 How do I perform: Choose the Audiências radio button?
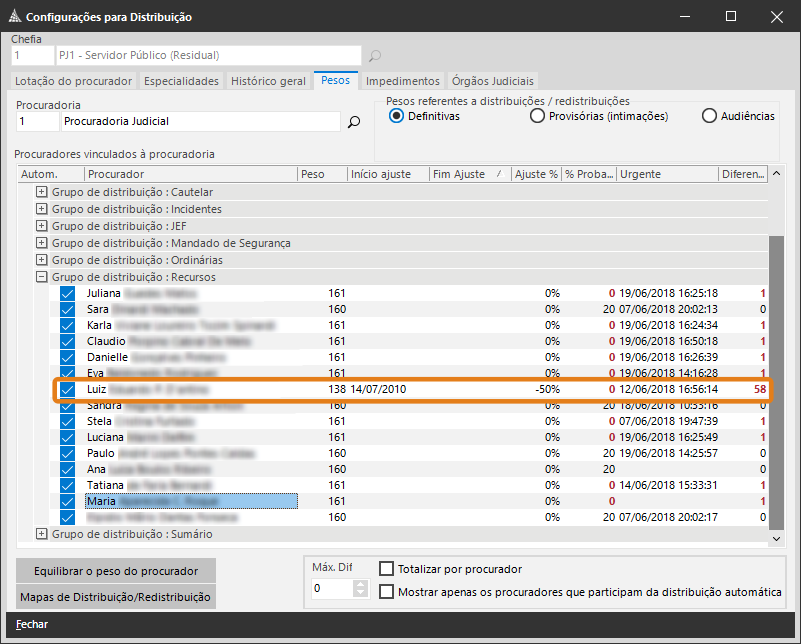709,116
